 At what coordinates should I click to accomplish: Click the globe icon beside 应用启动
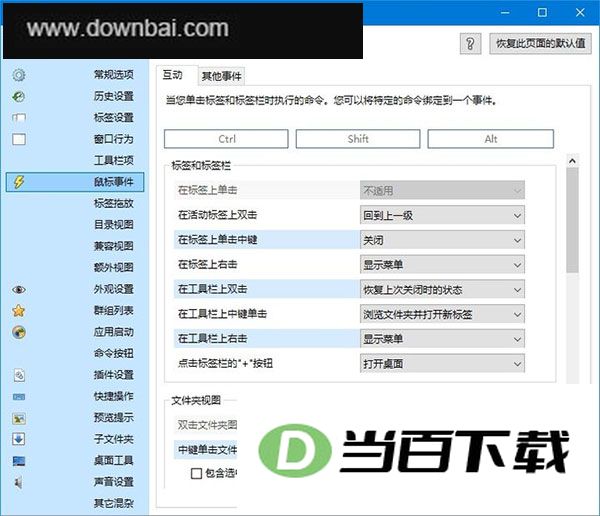(x=19, y=332)
